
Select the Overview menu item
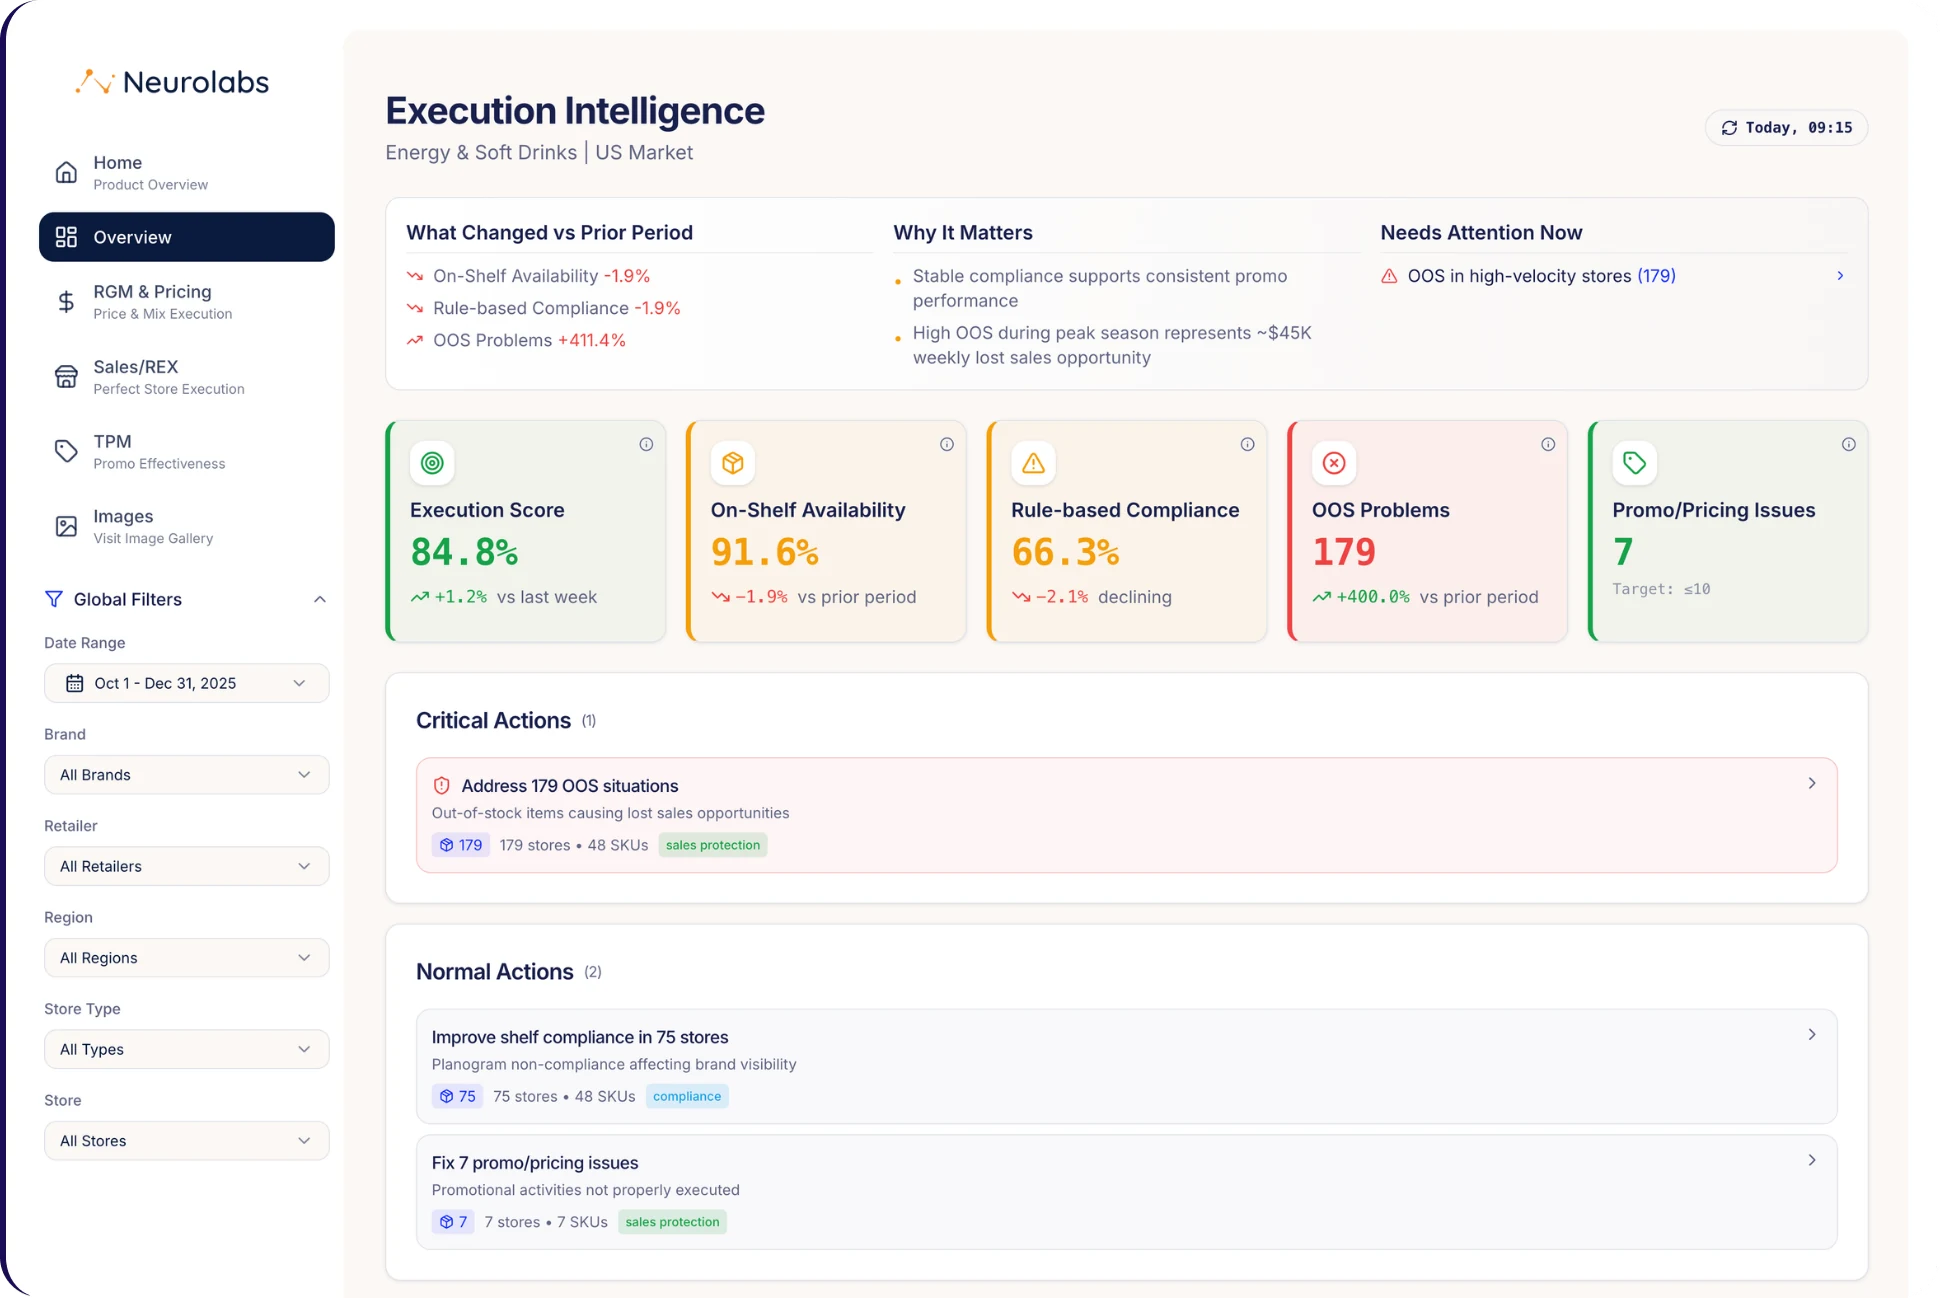[x=187, y=237]
